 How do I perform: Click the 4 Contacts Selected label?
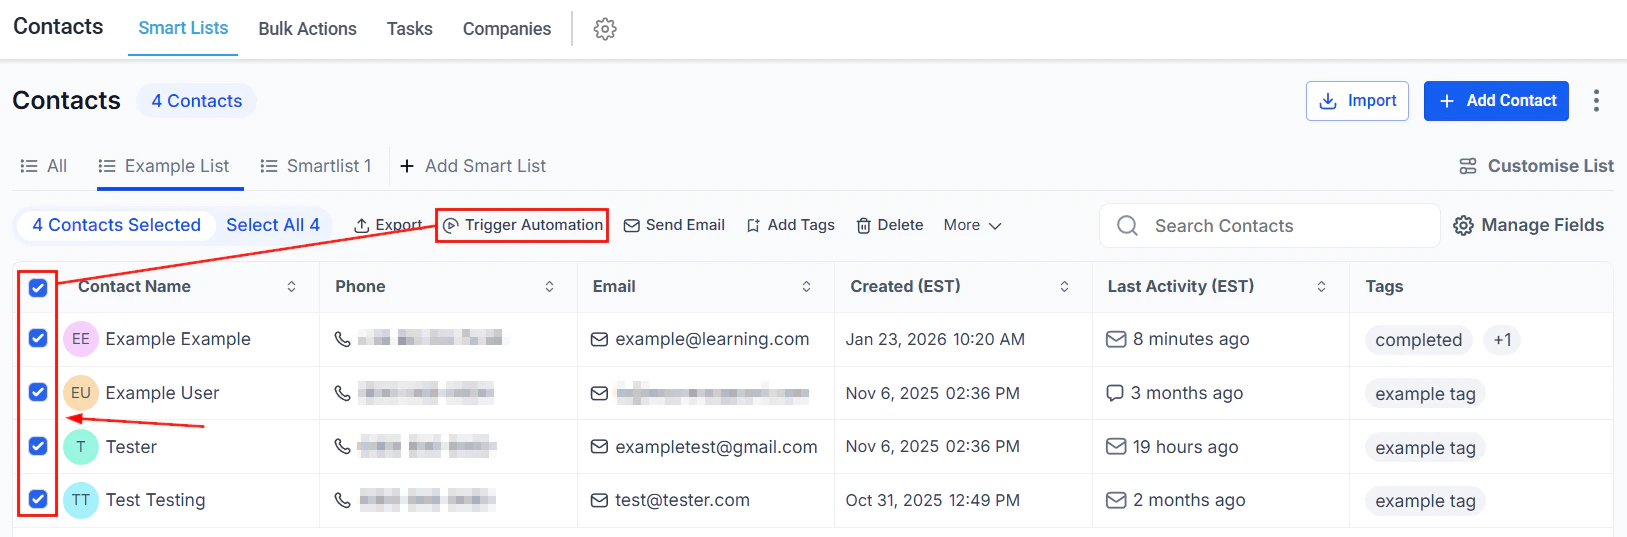pyautogui.click(x=116, y=225)
